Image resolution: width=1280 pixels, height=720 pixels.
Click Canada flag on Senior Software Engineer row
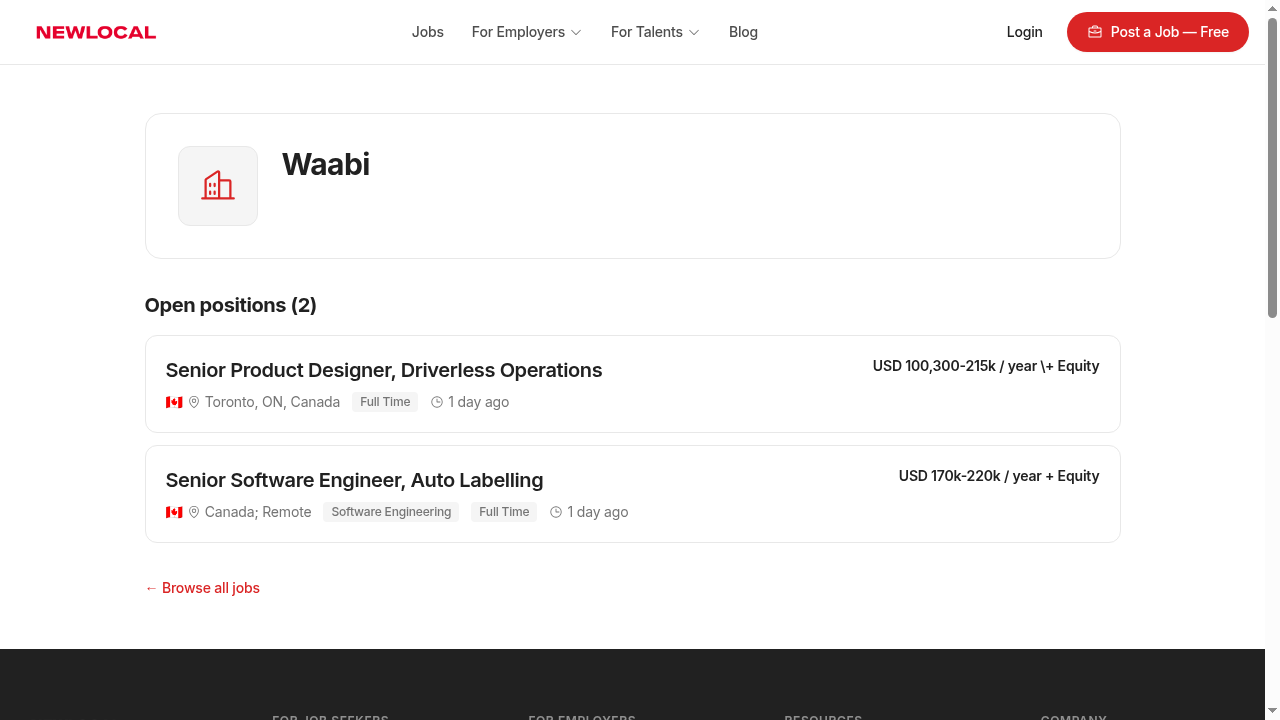click(x=174, y=512)
